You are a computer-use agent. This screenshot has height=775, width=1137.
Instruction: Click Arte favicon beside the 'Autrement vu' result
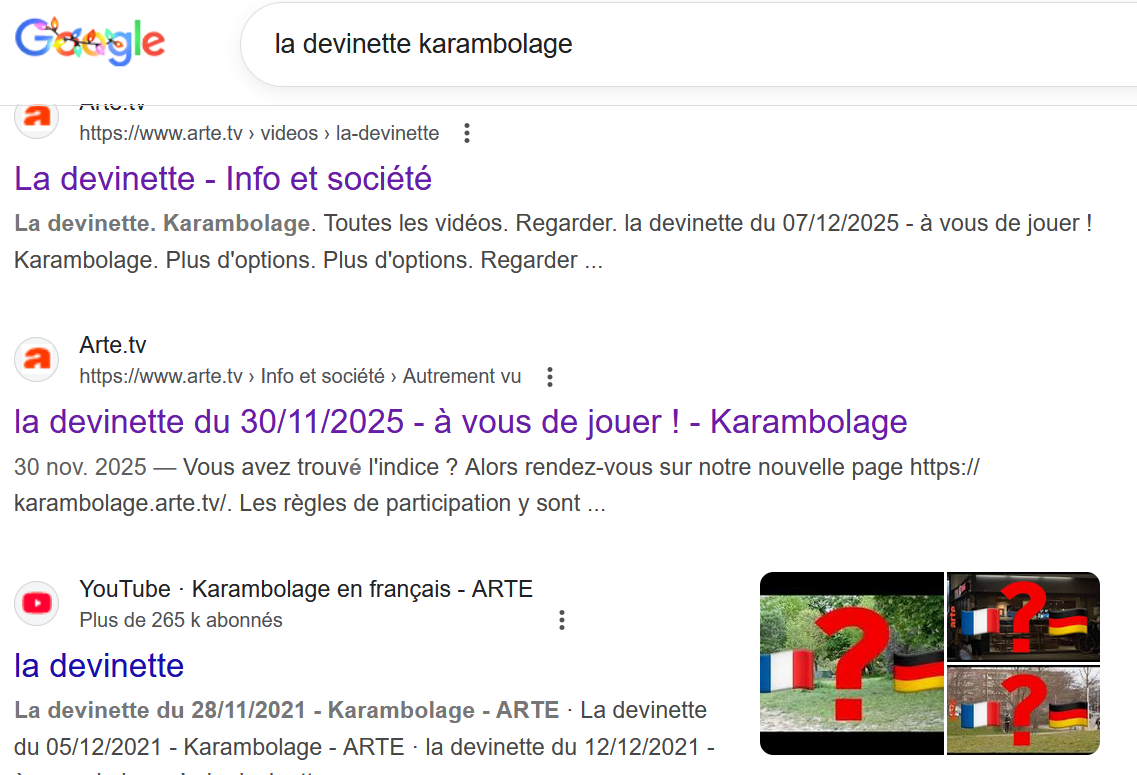point(37,360)
